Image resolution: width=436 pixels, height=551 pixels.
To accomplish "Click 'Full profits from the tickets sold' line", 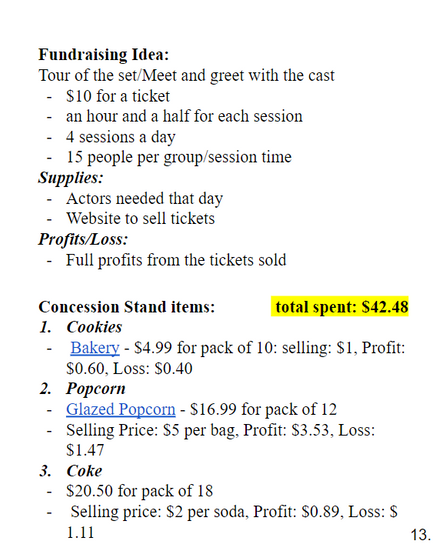I will 176,260.
